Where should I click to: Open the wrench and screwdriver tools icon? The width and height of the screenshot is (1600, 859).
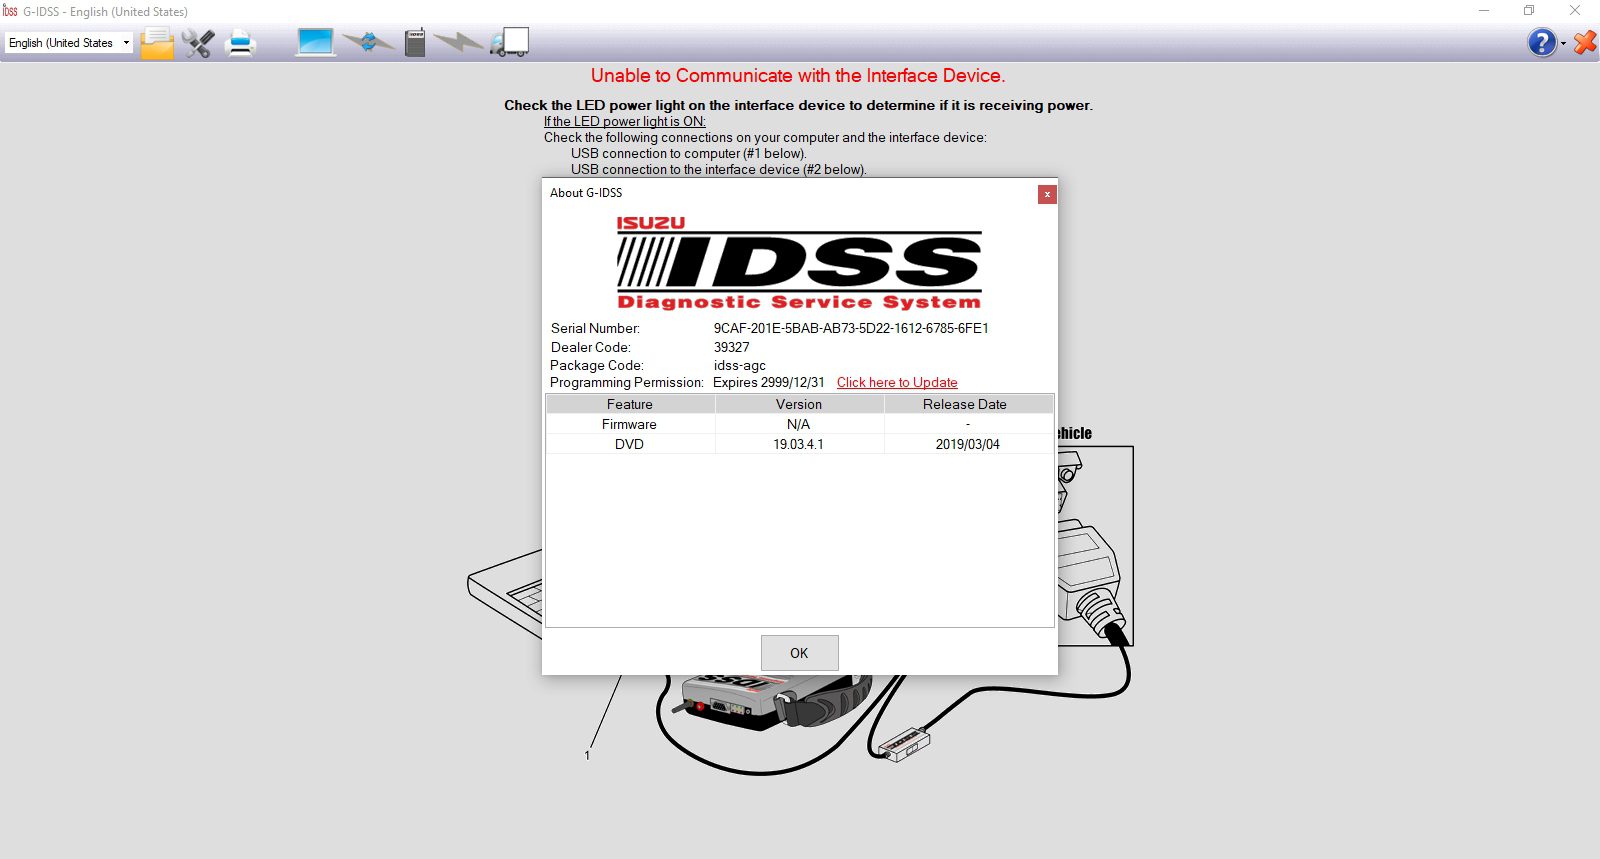tap(198, 43)
